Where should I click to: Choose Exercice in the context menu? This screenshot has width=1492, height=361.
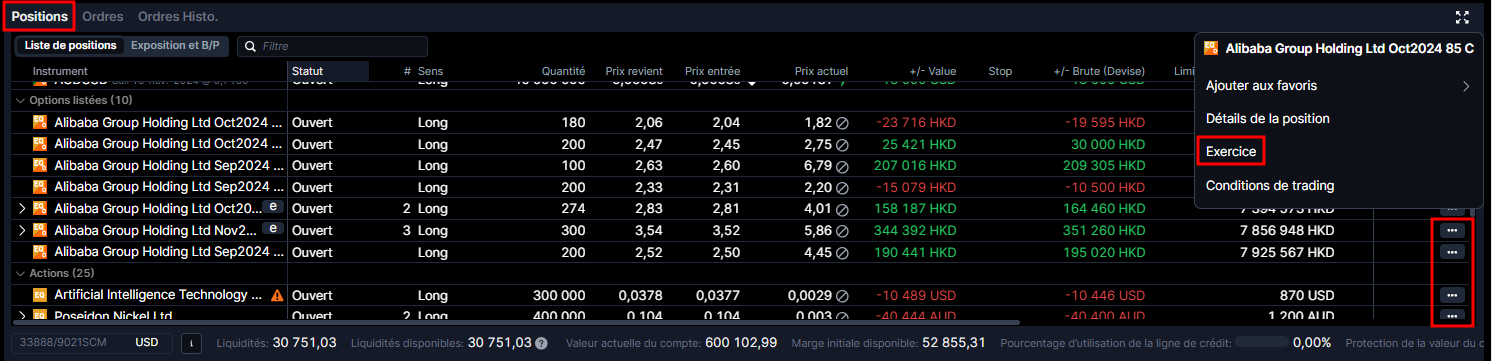[x=1230, y=151]
